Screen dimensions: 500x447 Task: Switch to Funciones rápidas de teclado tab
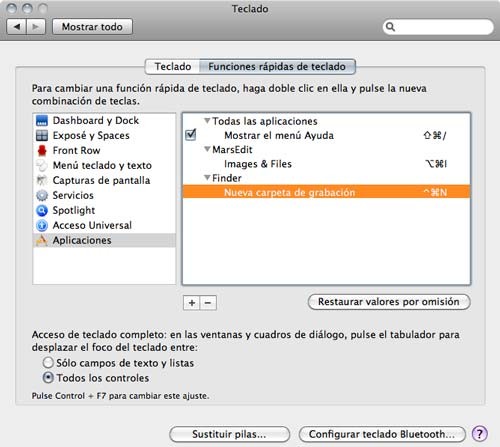tap(277, 67)
